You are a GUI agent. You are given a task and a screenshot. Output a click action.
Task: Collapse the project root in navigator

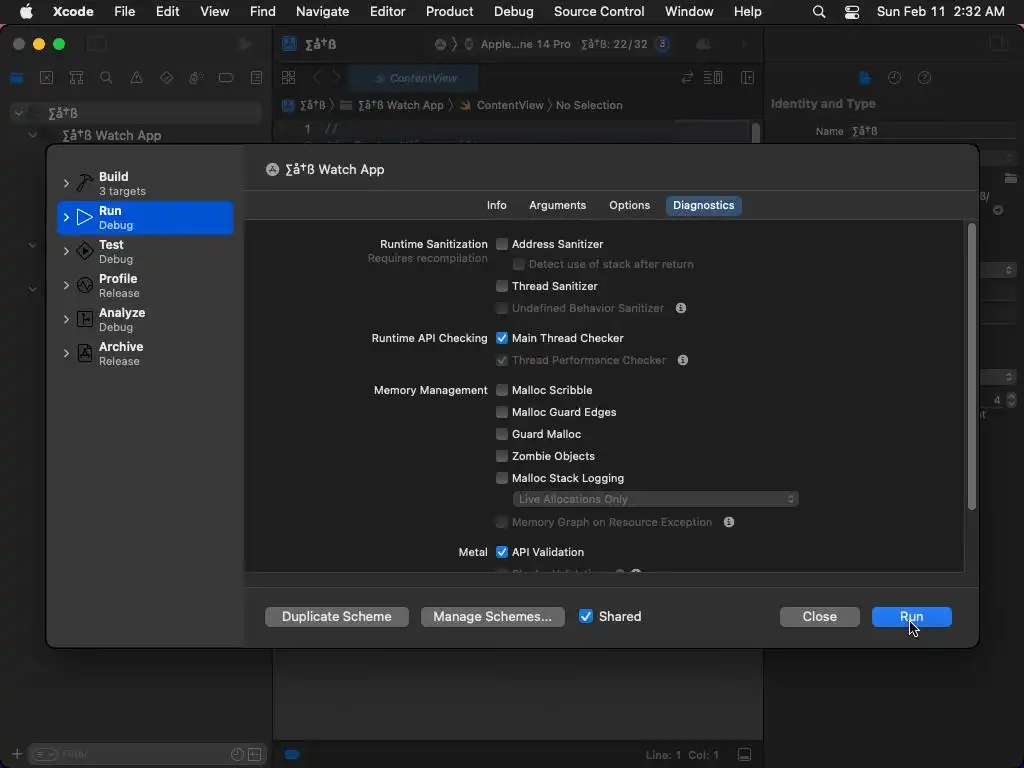point(19,114)
